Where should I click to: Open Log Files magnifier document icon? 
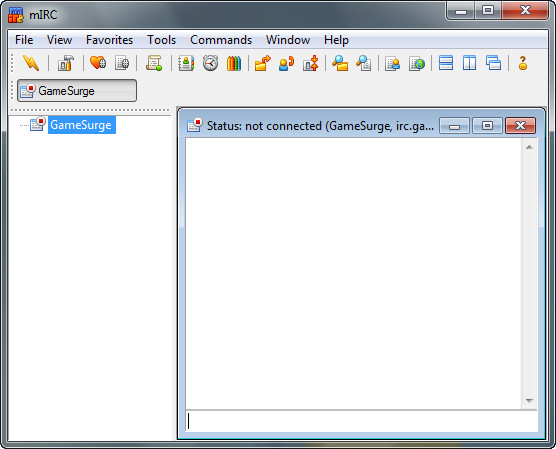(364, 63)
